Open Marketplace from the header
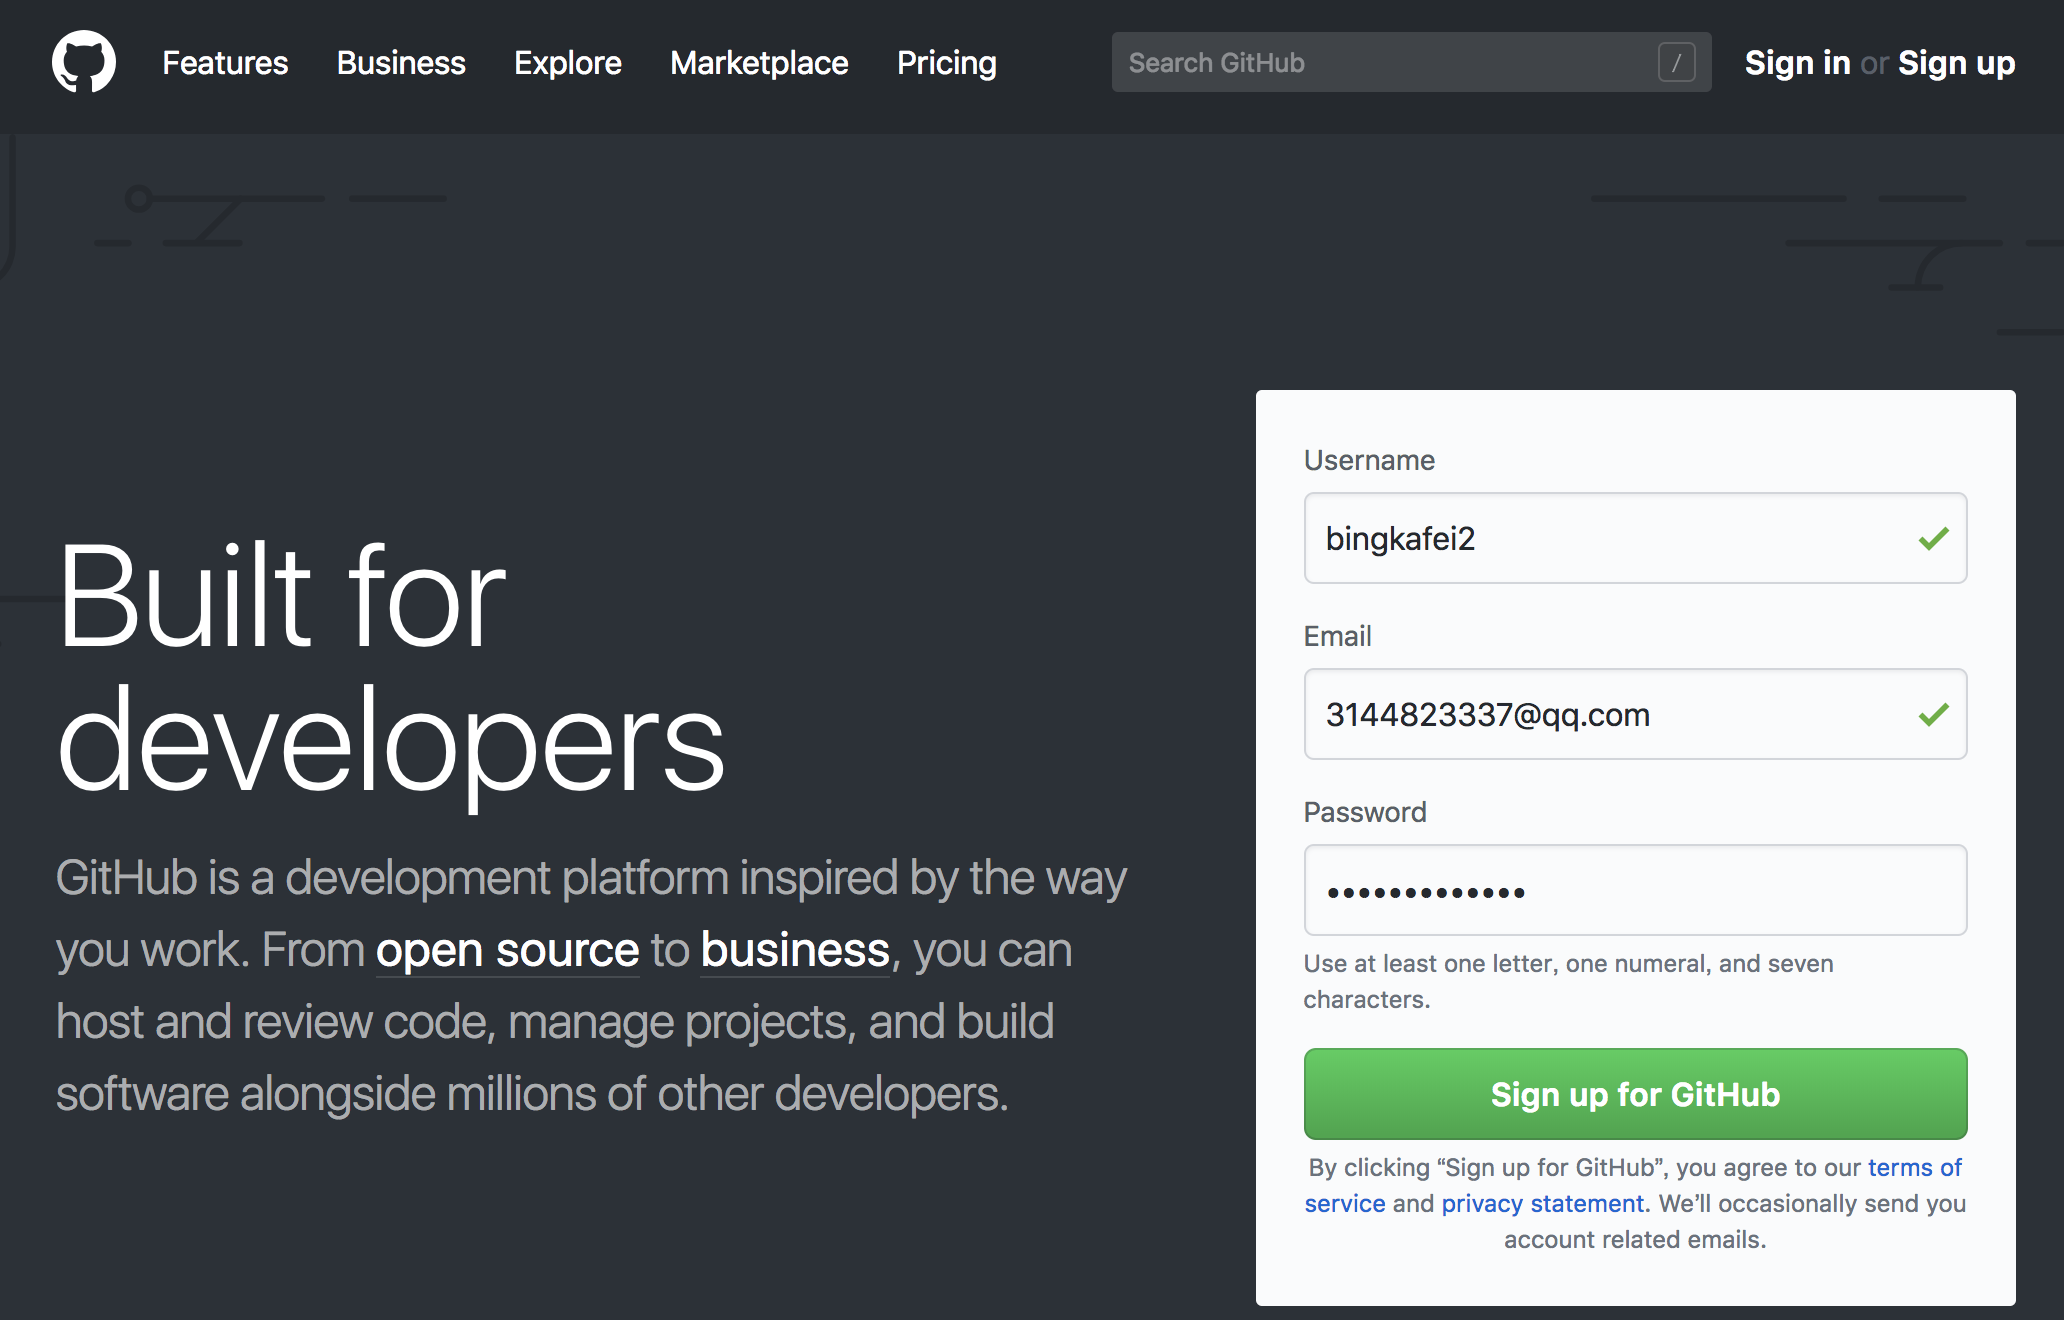 point(759,63)
